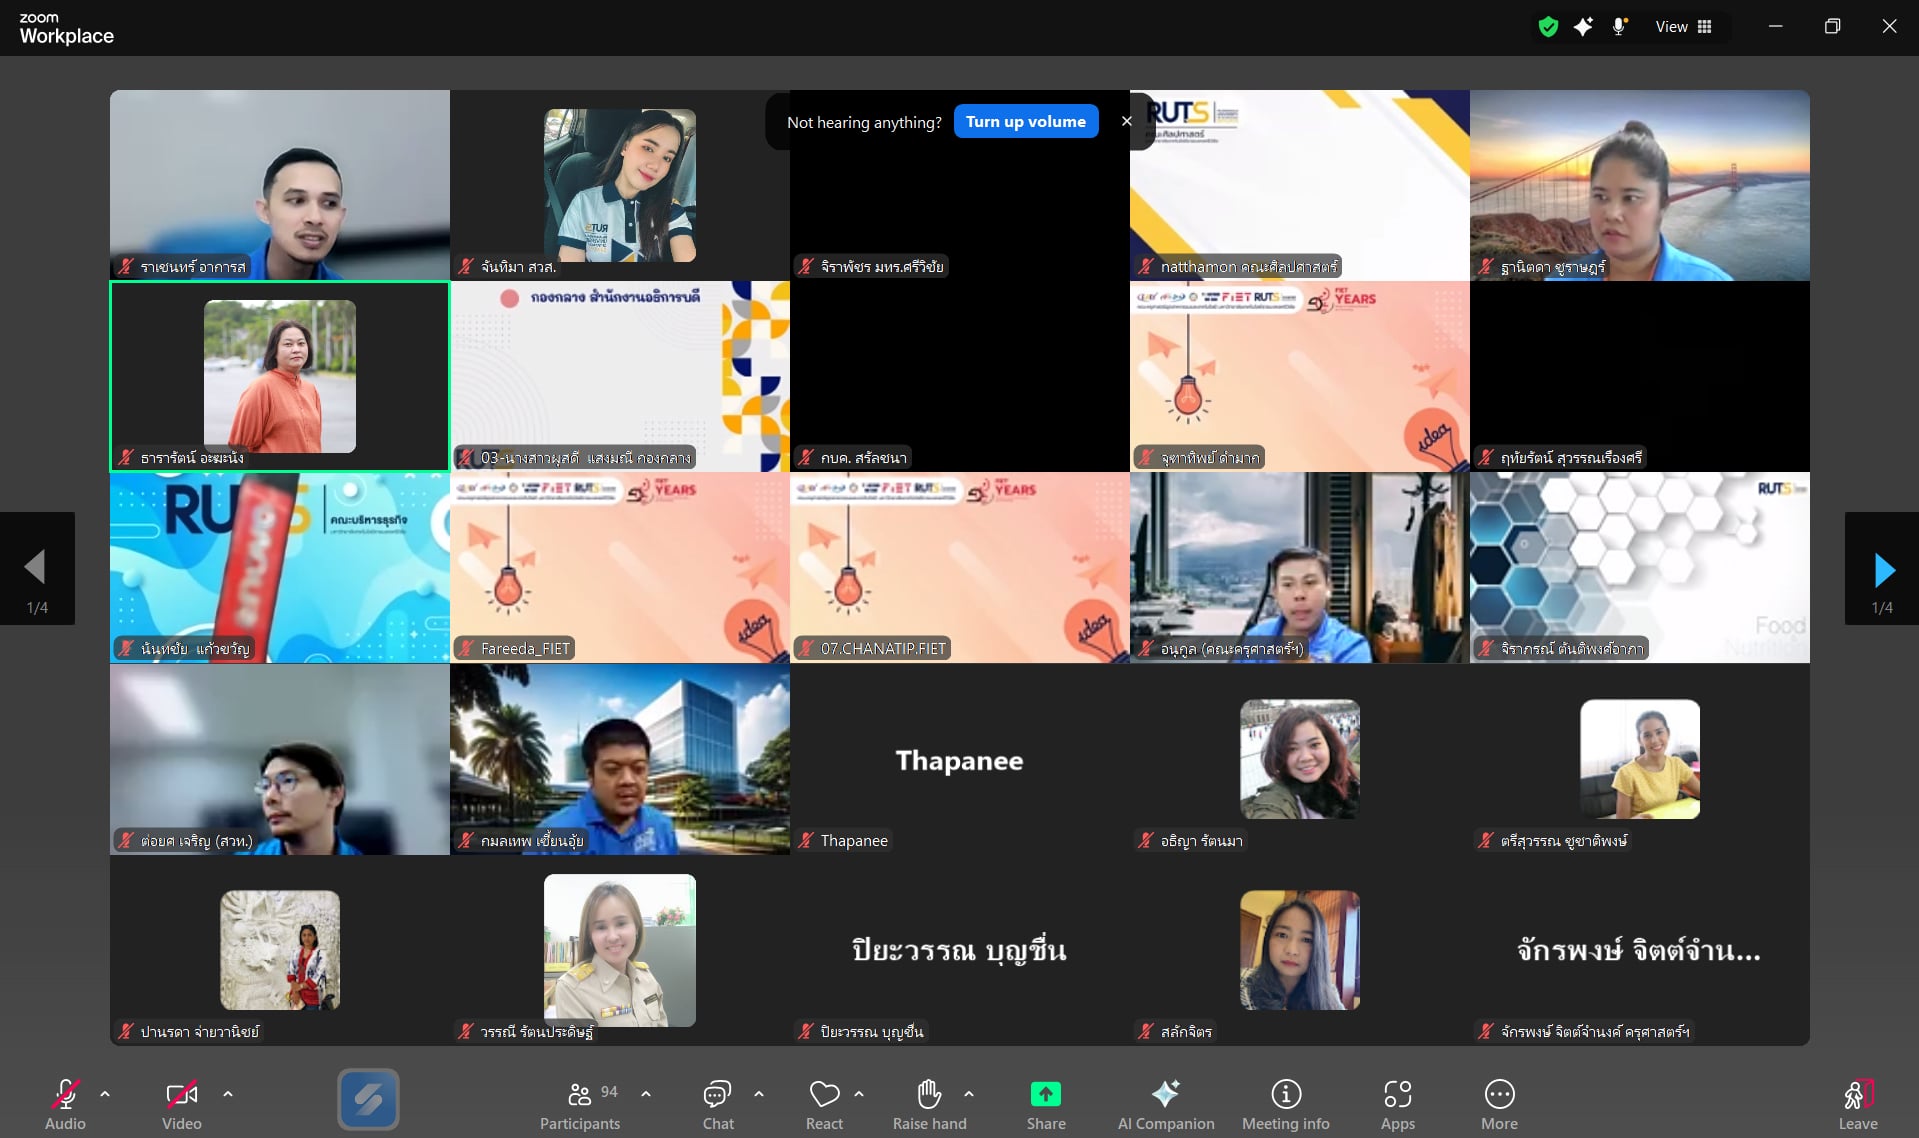The width and height of the screenshot is (1919, 1138).
Task: Click the React heart icon
Action: (x=824, y=1095)
